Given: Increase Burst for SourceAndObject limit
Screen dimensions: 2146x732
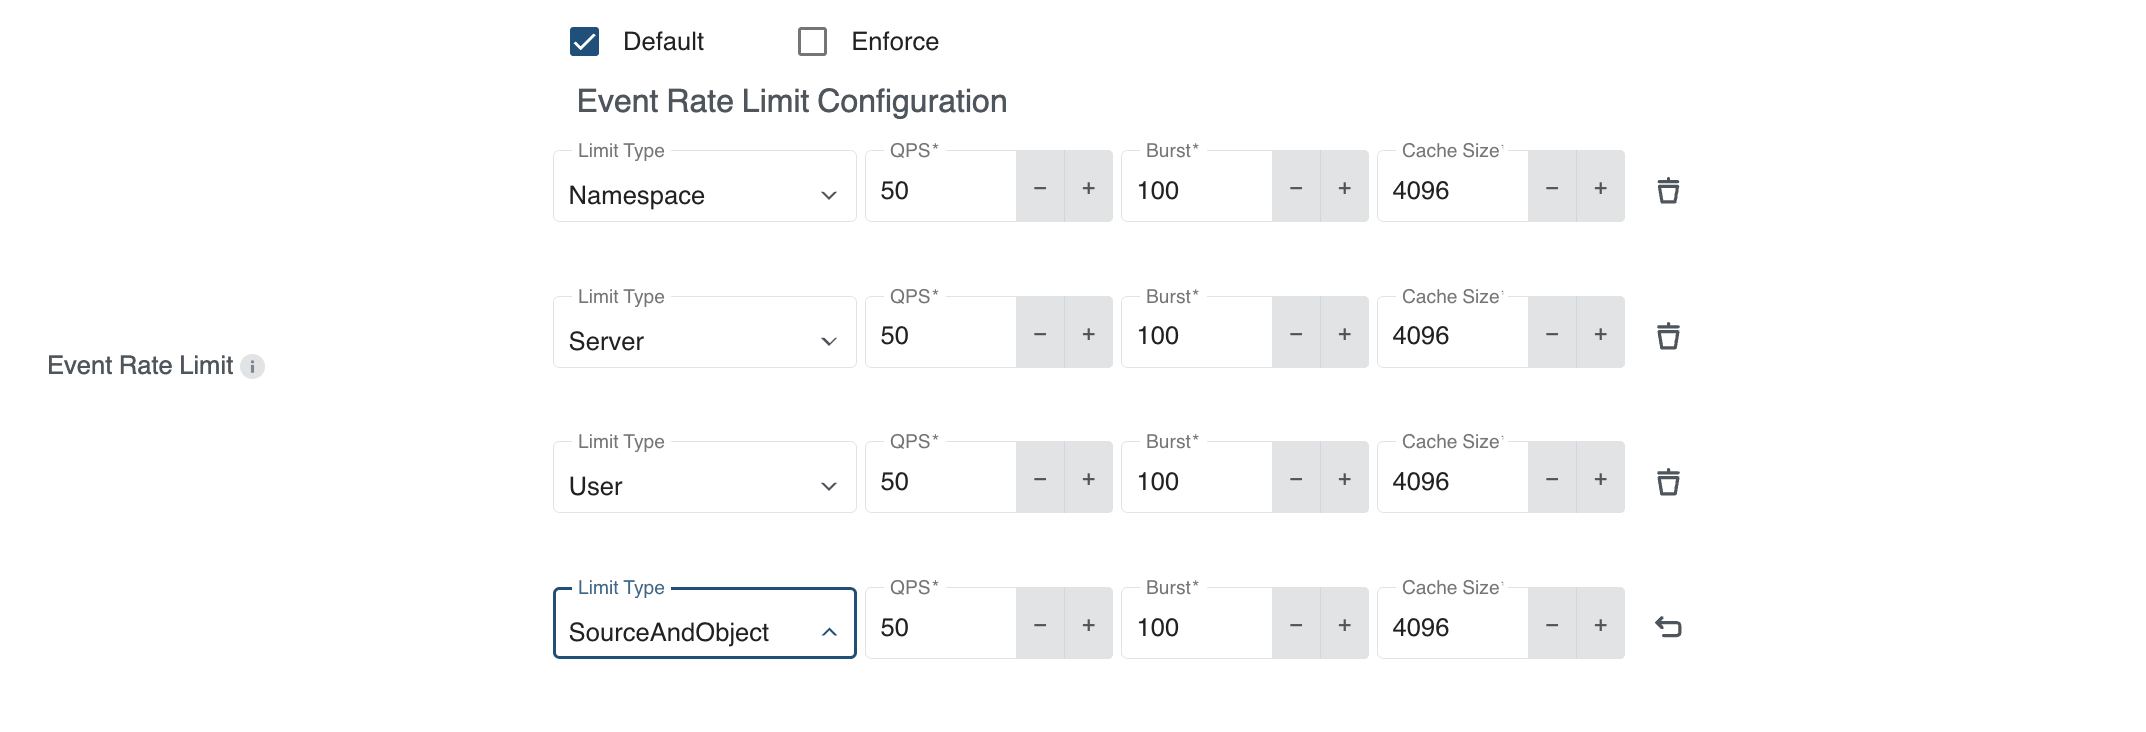Looking at the screenshot, I should tap(1344, 625).
